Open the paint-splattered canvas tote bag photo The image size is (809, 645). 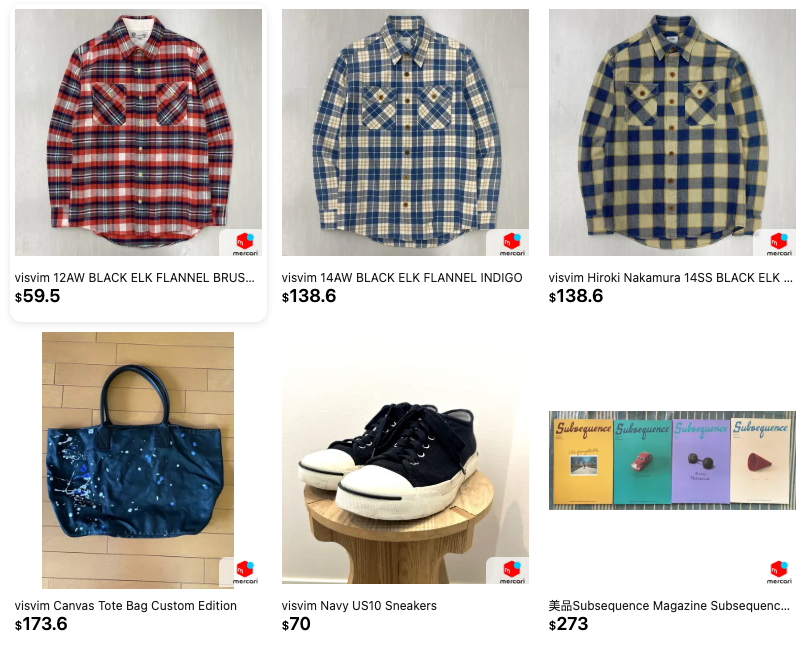click(x=138, y=460)
